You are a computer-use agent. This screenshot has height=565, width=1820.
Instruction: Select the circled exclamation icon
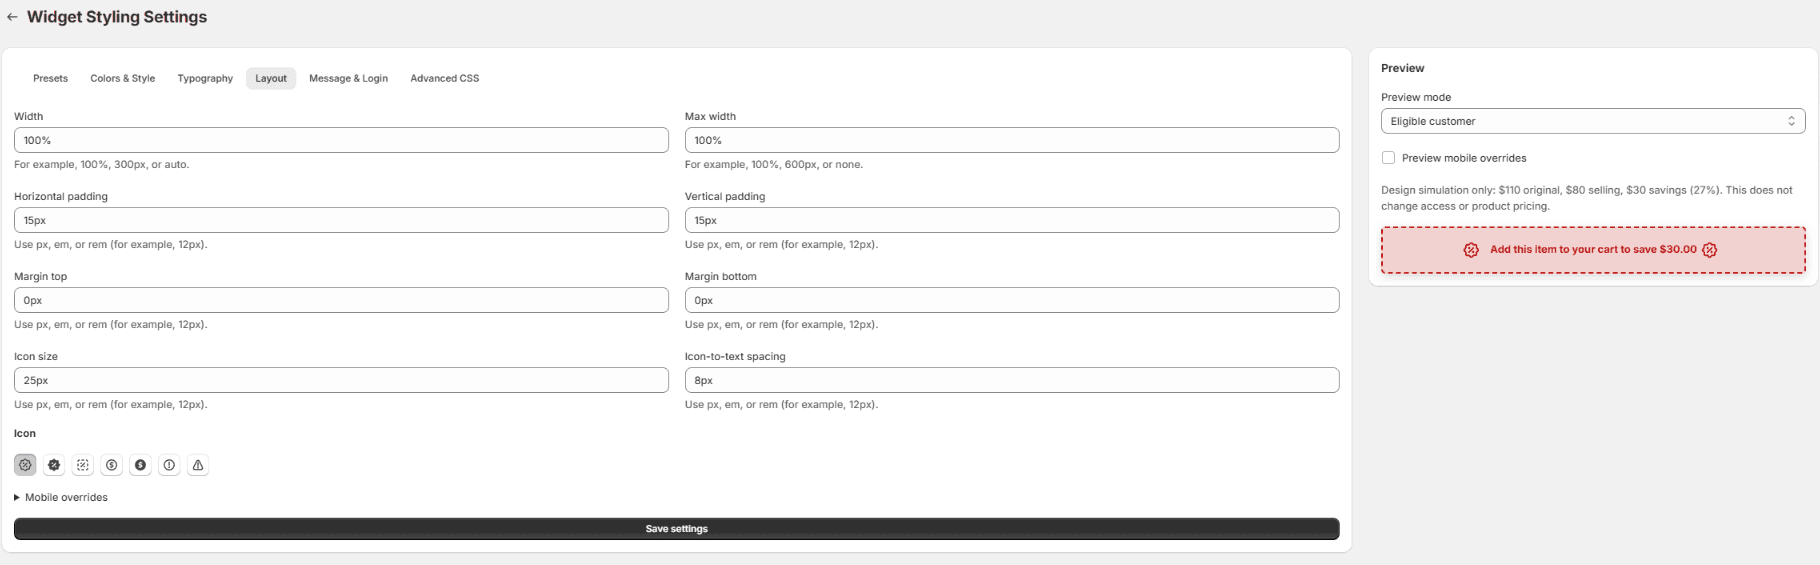tap(169, 465)
